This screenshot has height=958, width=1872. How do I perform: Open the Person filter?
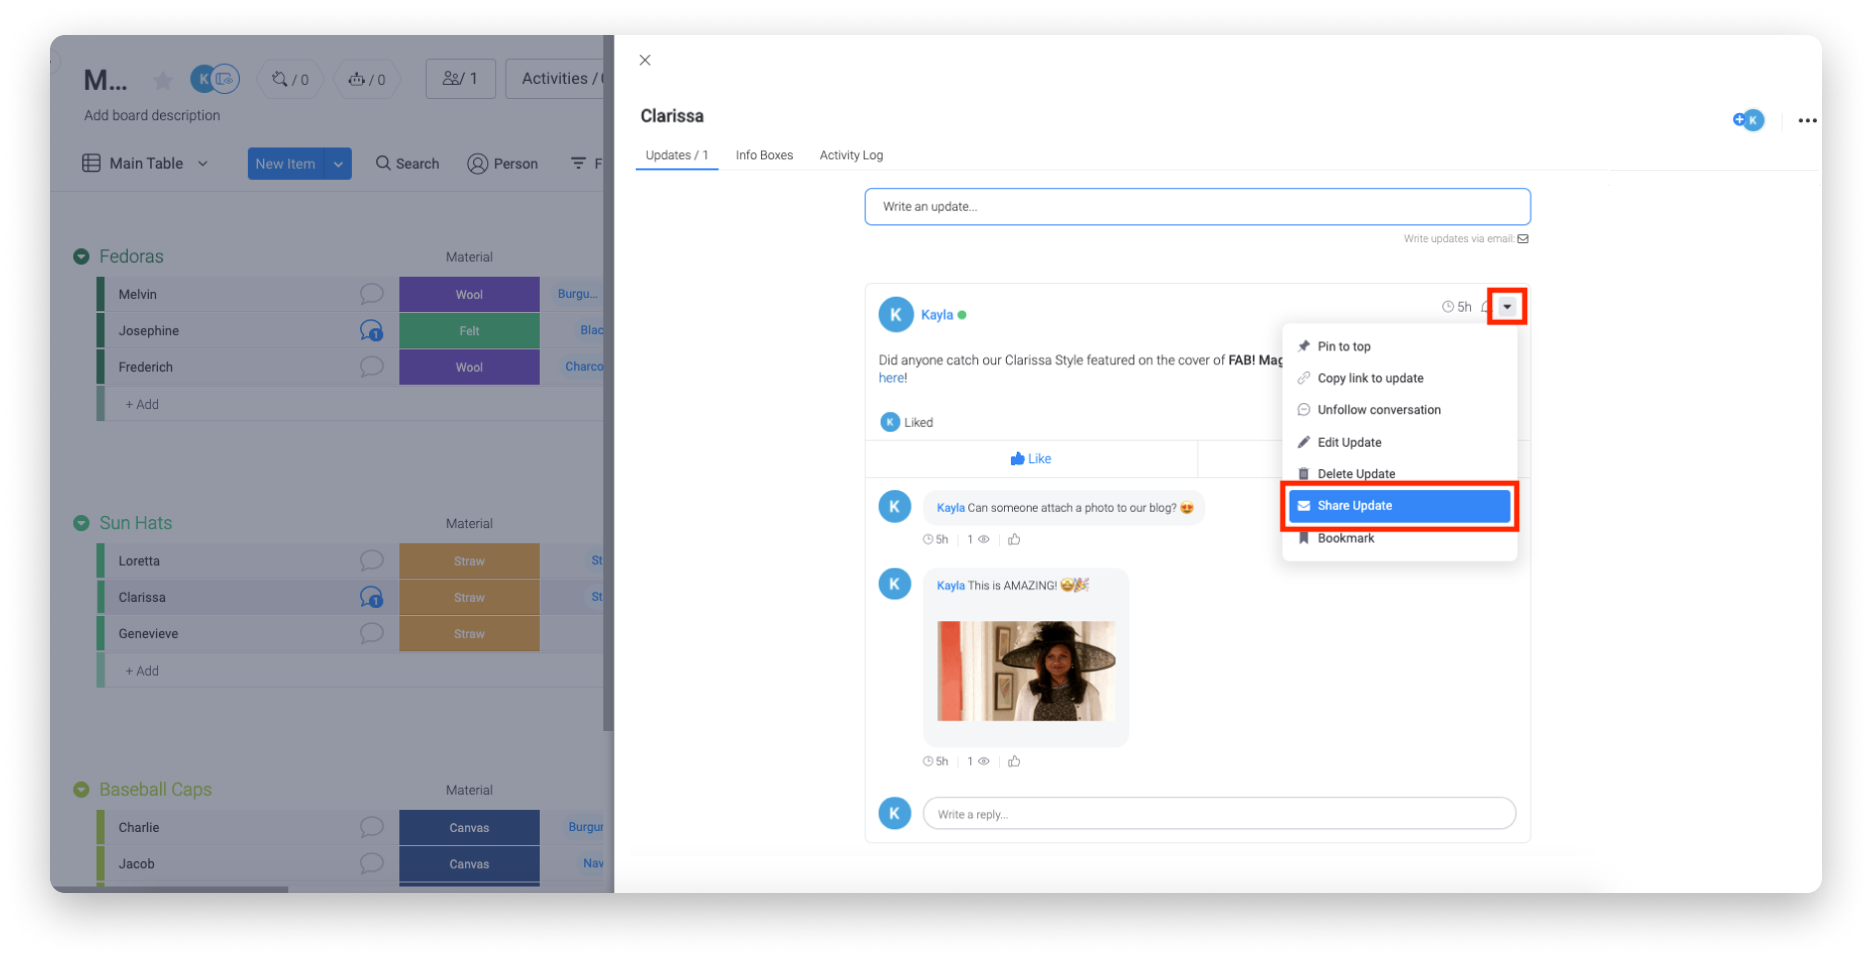pyautogui.click(x=503, y=164)
